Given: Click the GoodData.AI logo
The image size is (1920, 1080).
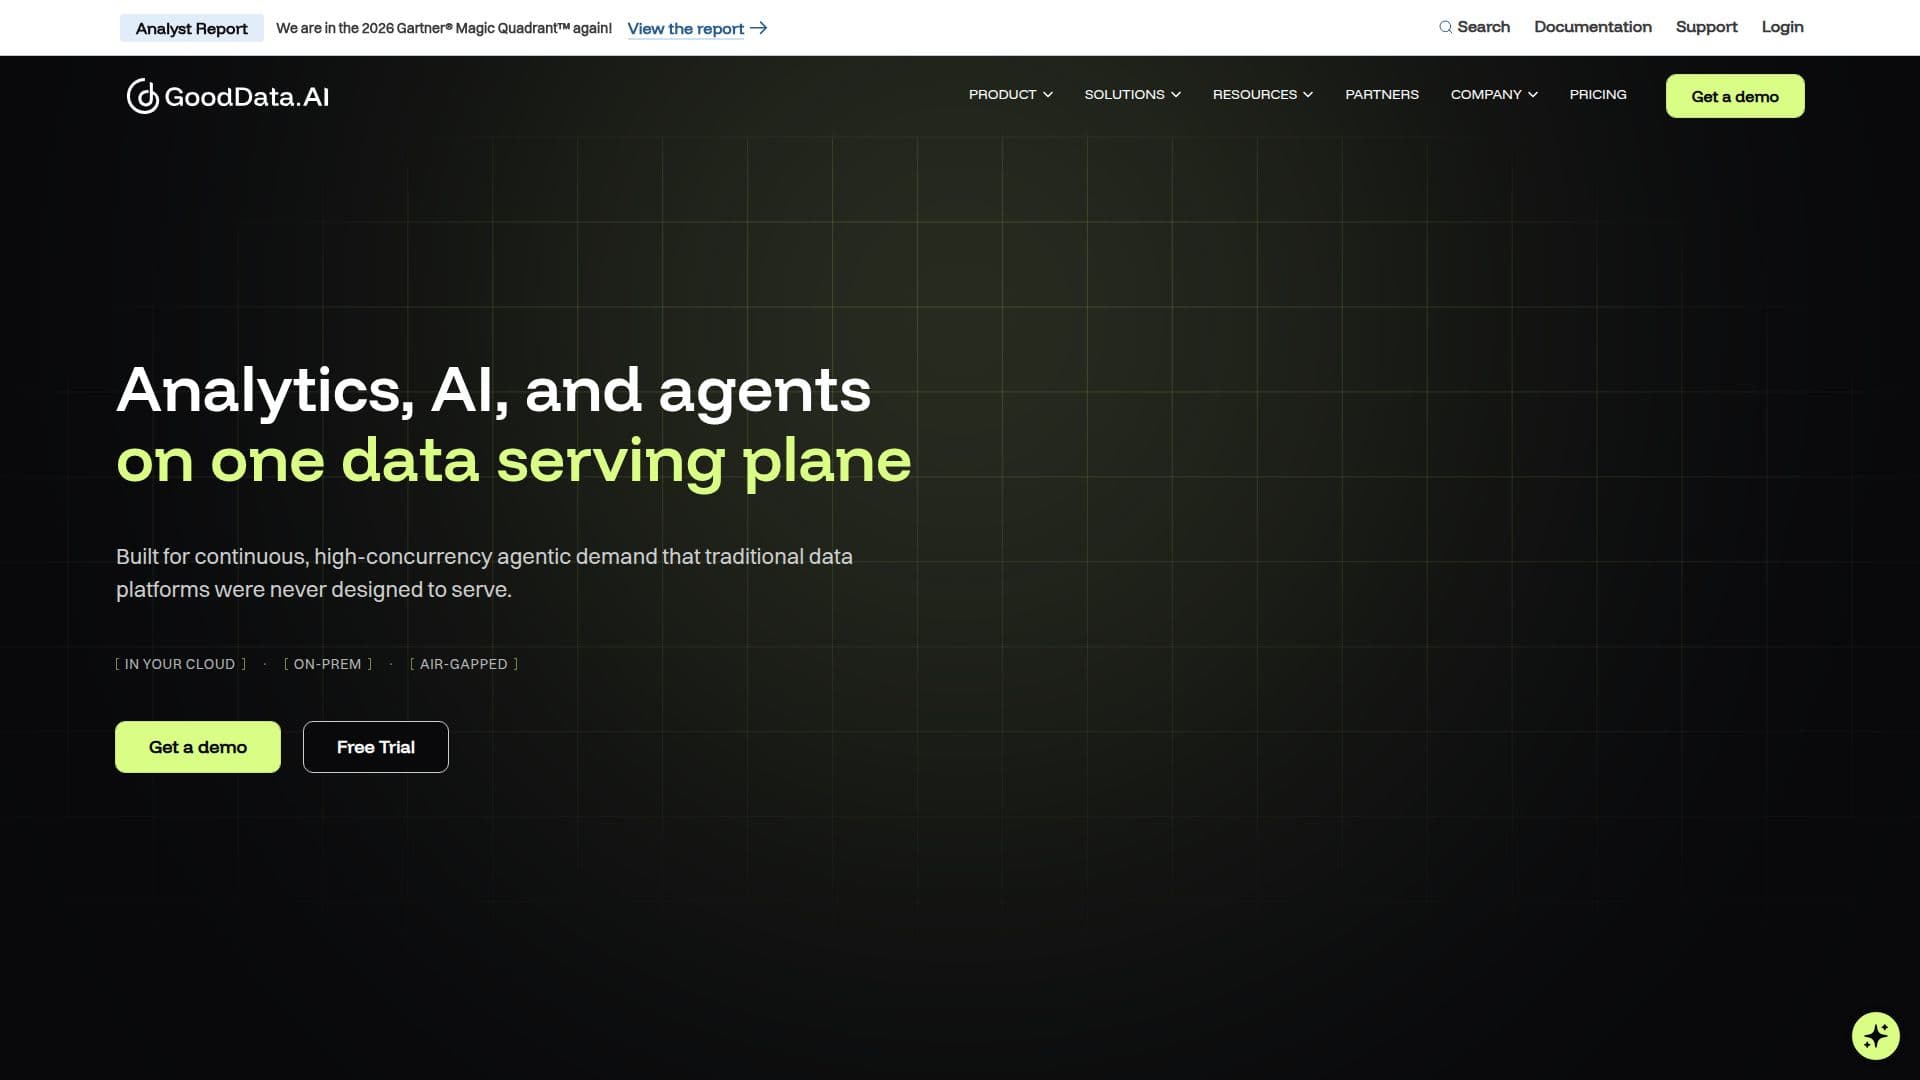Looking at the screenshot, I should point(228,96).
